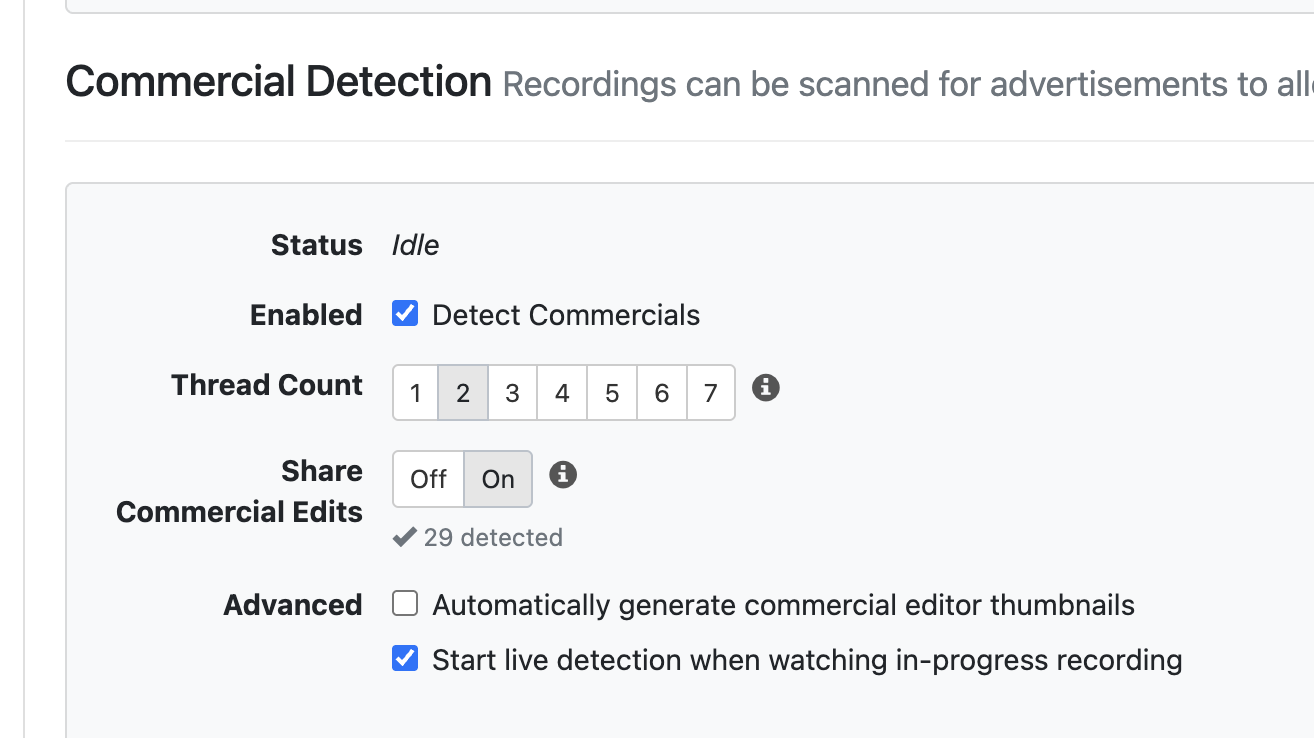Image resolution: width=1314 pixels, height=738 pixels.
Task: Set thread count to 1
Action: click(x=416, y=393)
